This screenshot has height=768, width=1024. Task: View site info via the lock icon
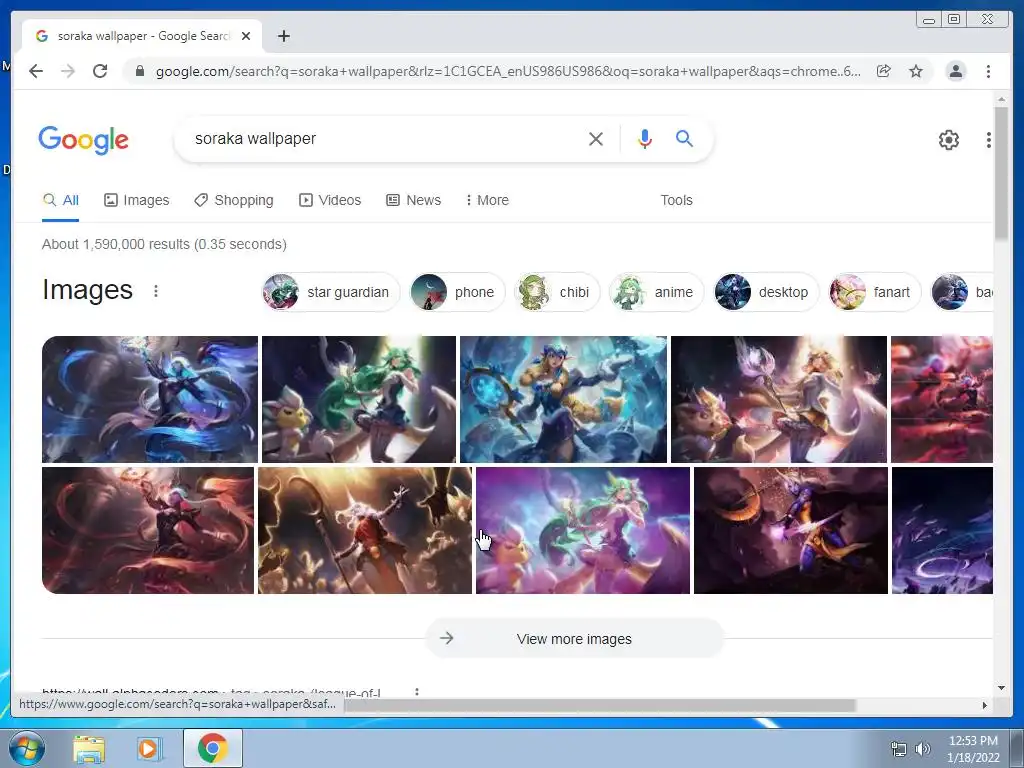tap(139, 71)
